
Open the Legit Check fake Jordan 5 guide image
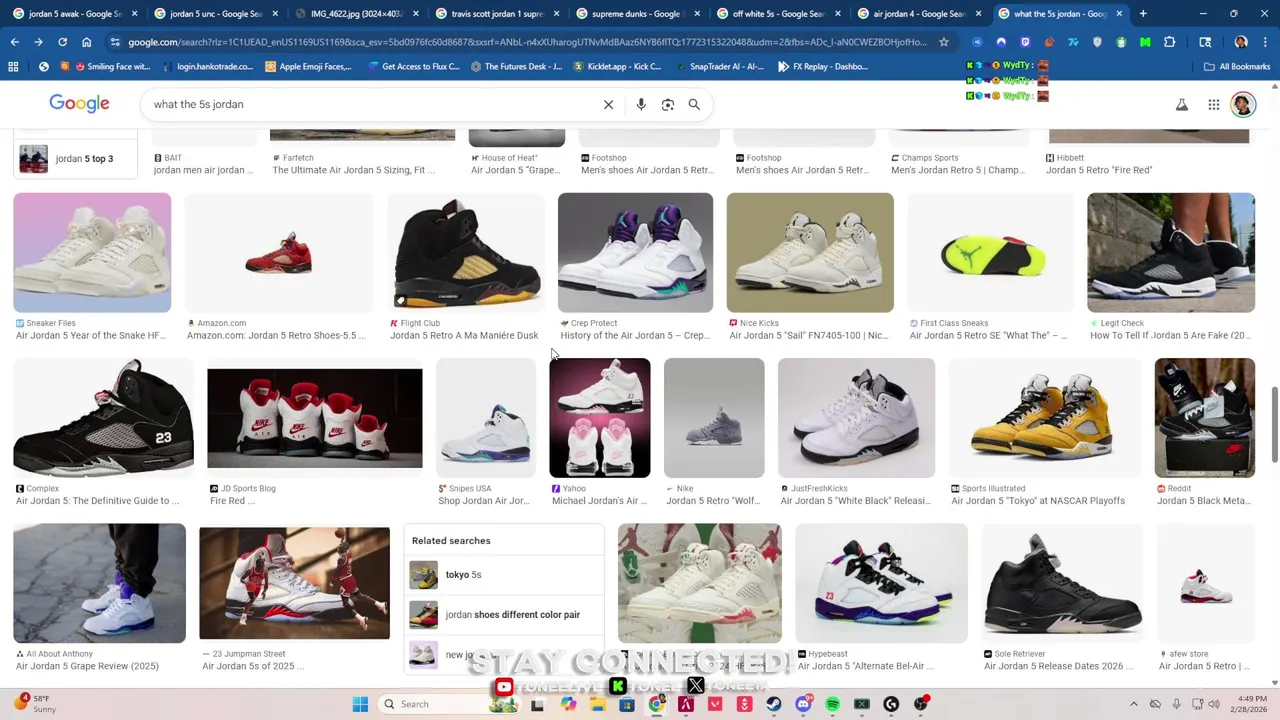[1171, 253]
